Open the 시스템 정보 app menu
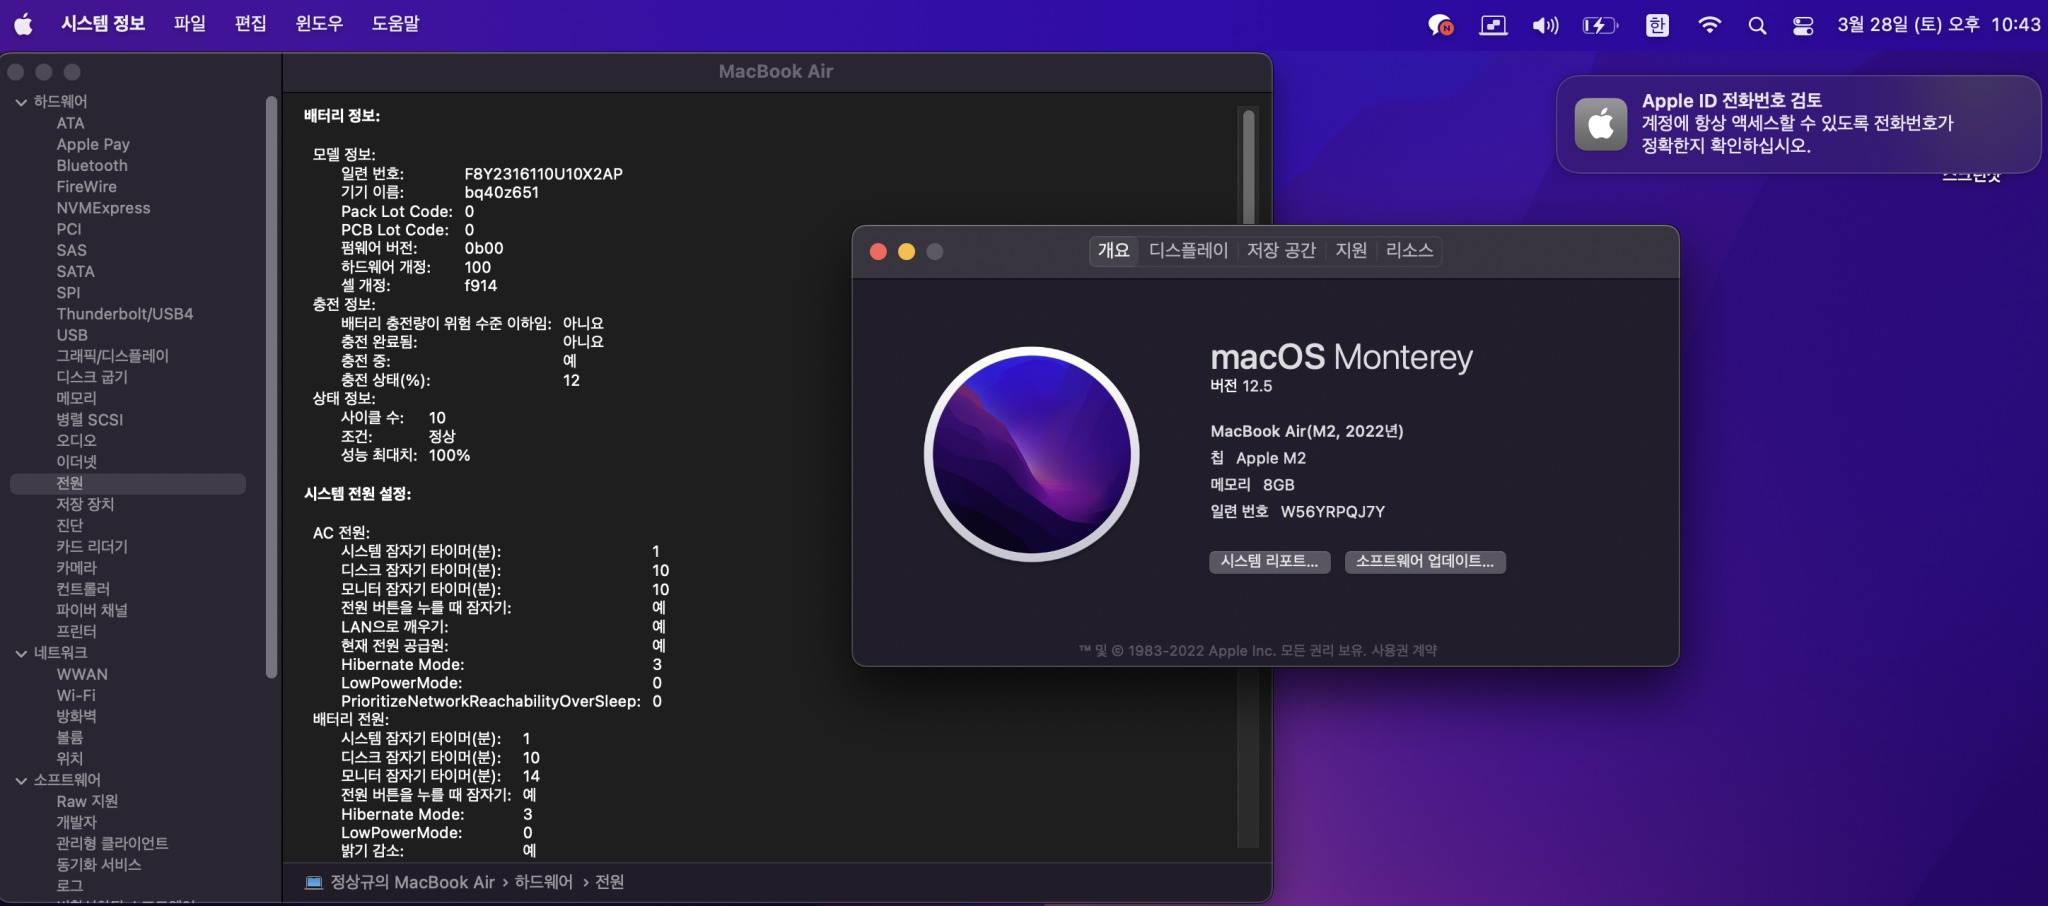 pyautogui.click(x=103, y=24)
